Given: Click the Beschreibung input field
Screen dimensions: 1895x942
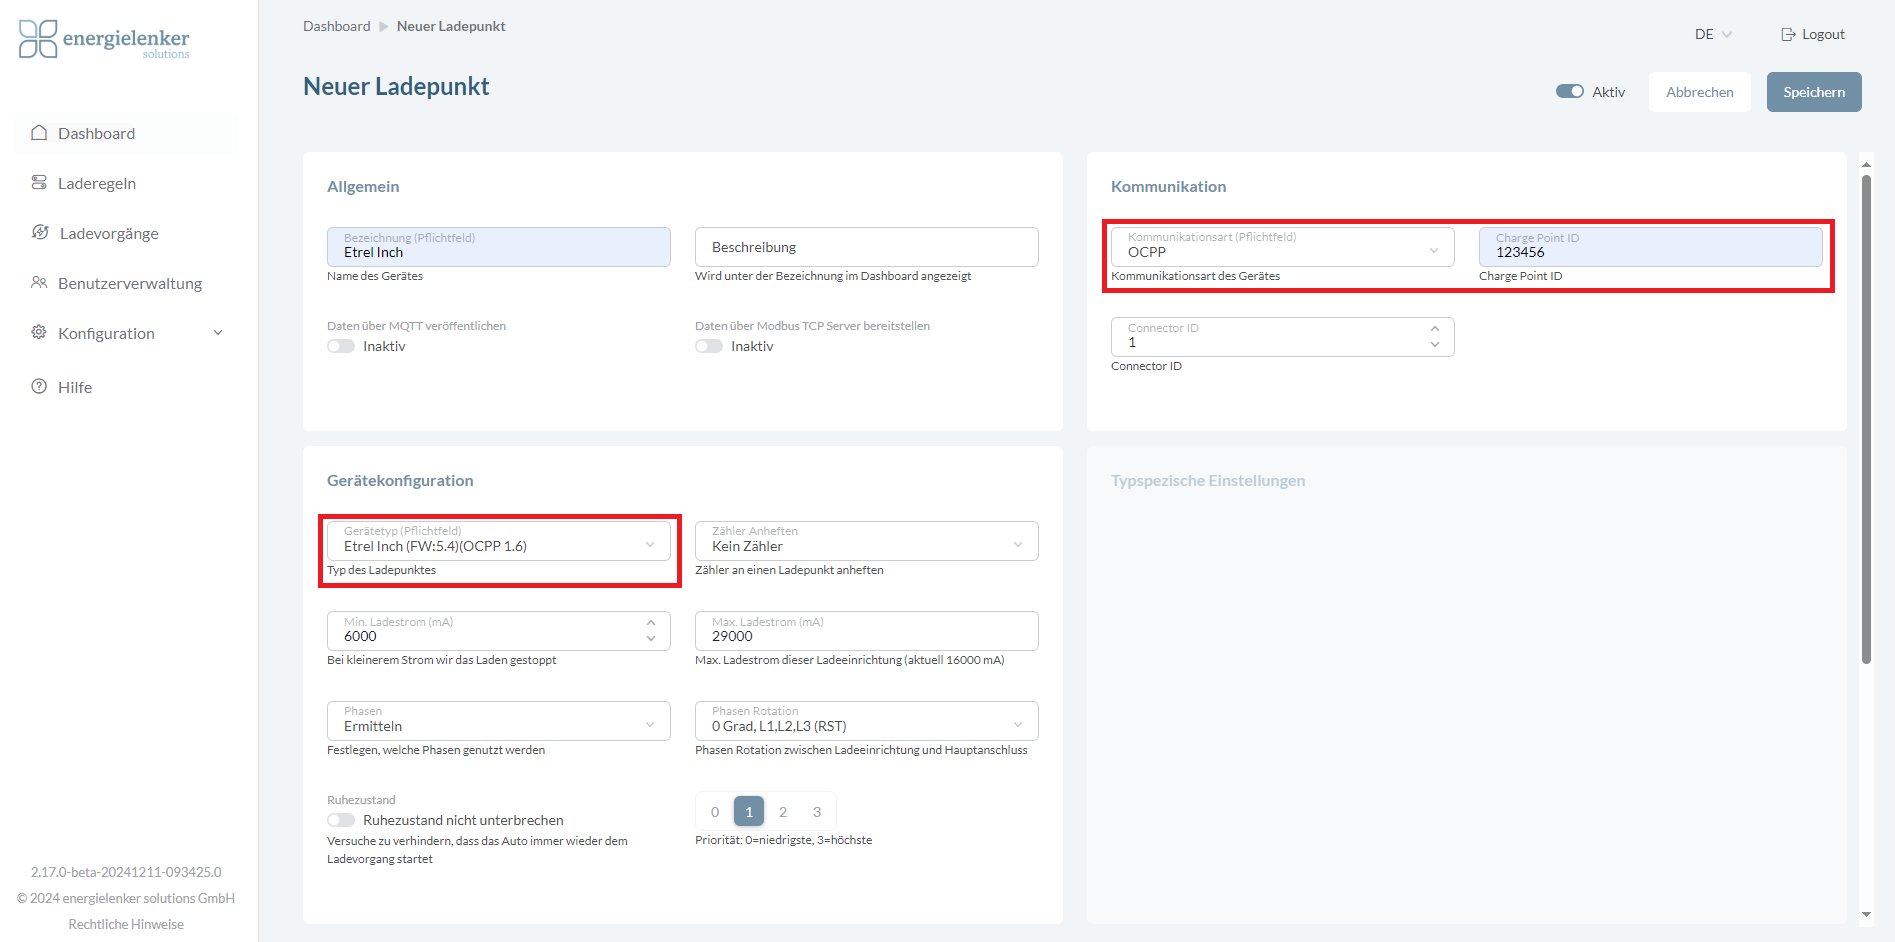Looking at the screenshot, I should pos(867,247).
